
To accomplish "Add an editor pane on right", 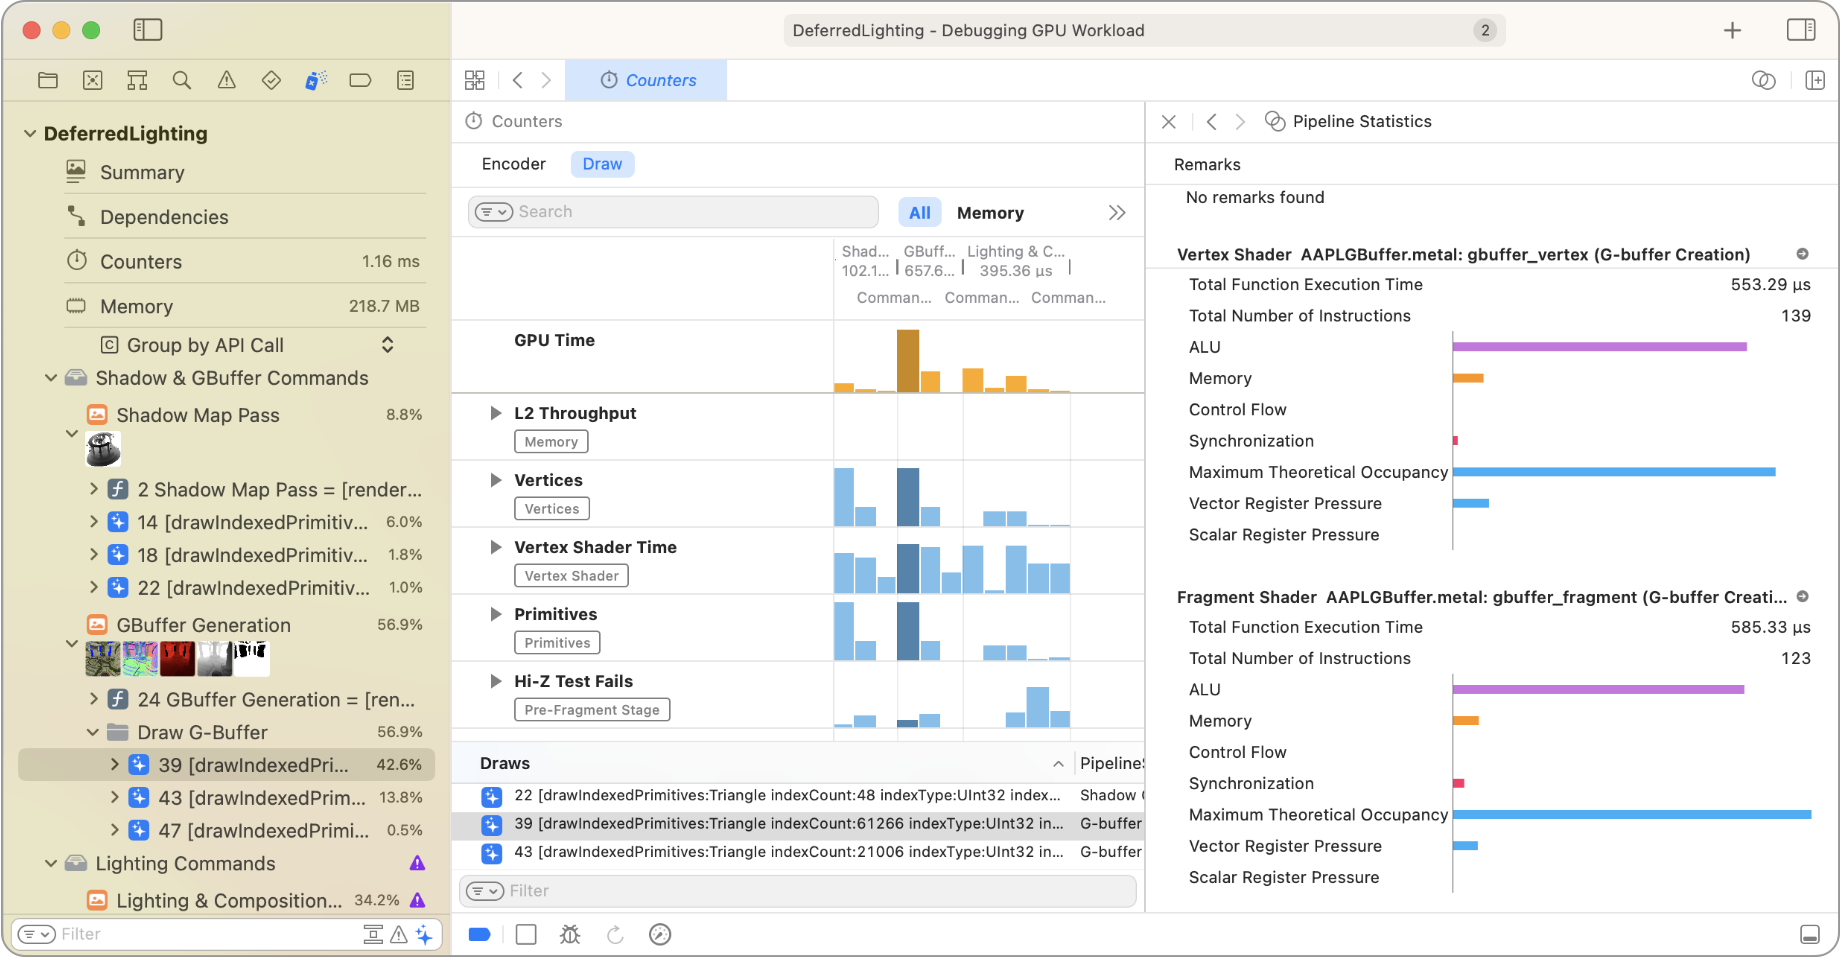I will 1815,80.
